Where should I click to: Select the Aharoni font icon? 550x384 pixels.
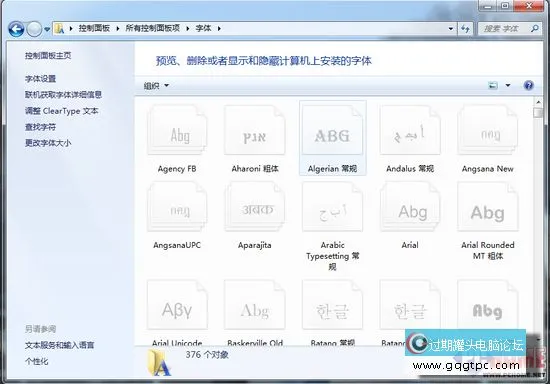click(x=255, y=131)
